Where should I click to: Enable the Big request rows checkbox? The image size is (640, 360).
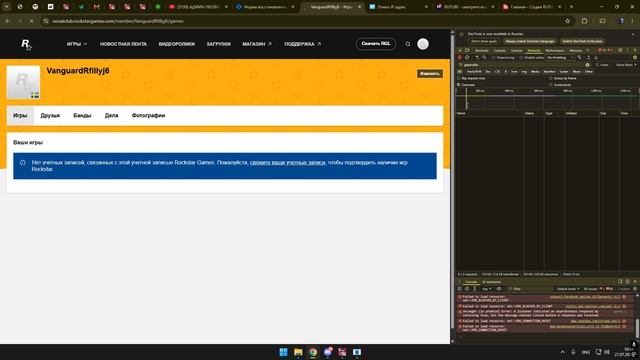[458, 78]
